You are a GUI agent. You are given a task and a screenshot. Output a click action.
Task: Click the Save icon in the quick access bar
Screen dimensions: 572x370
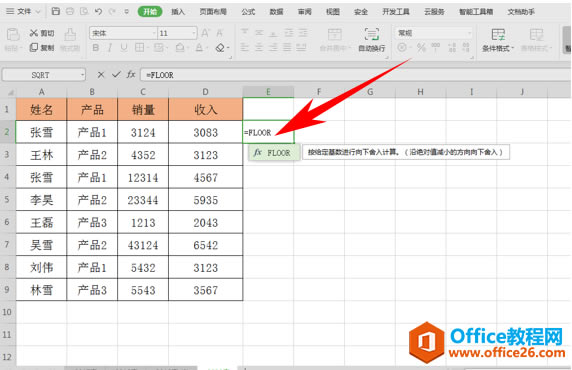55,11
